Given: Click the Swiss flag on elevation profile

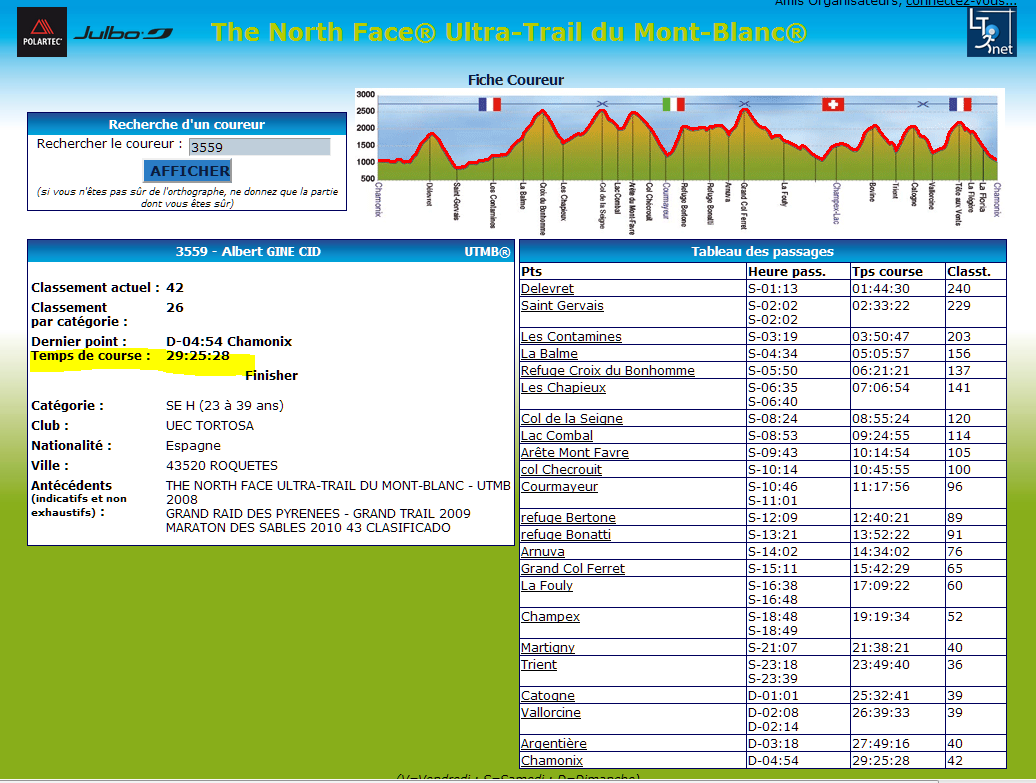Looking at the screenshot, I should (832, 104).
